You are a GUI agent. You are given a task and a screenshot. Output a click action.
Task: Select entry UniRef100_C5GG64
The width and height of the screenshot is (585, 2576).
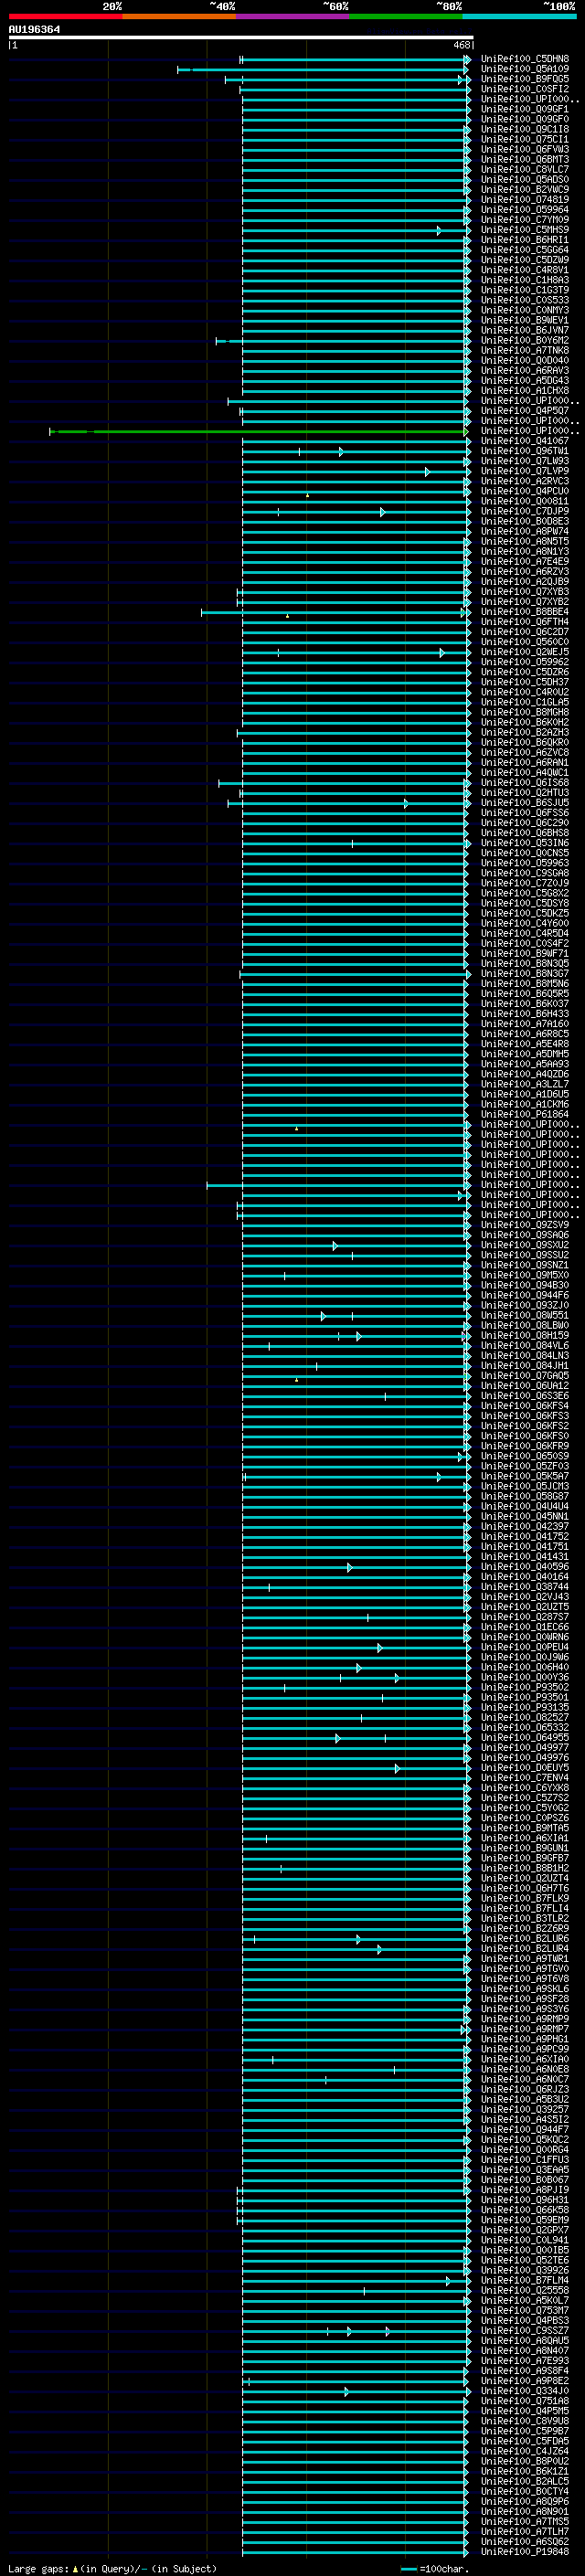click(525, 250)
